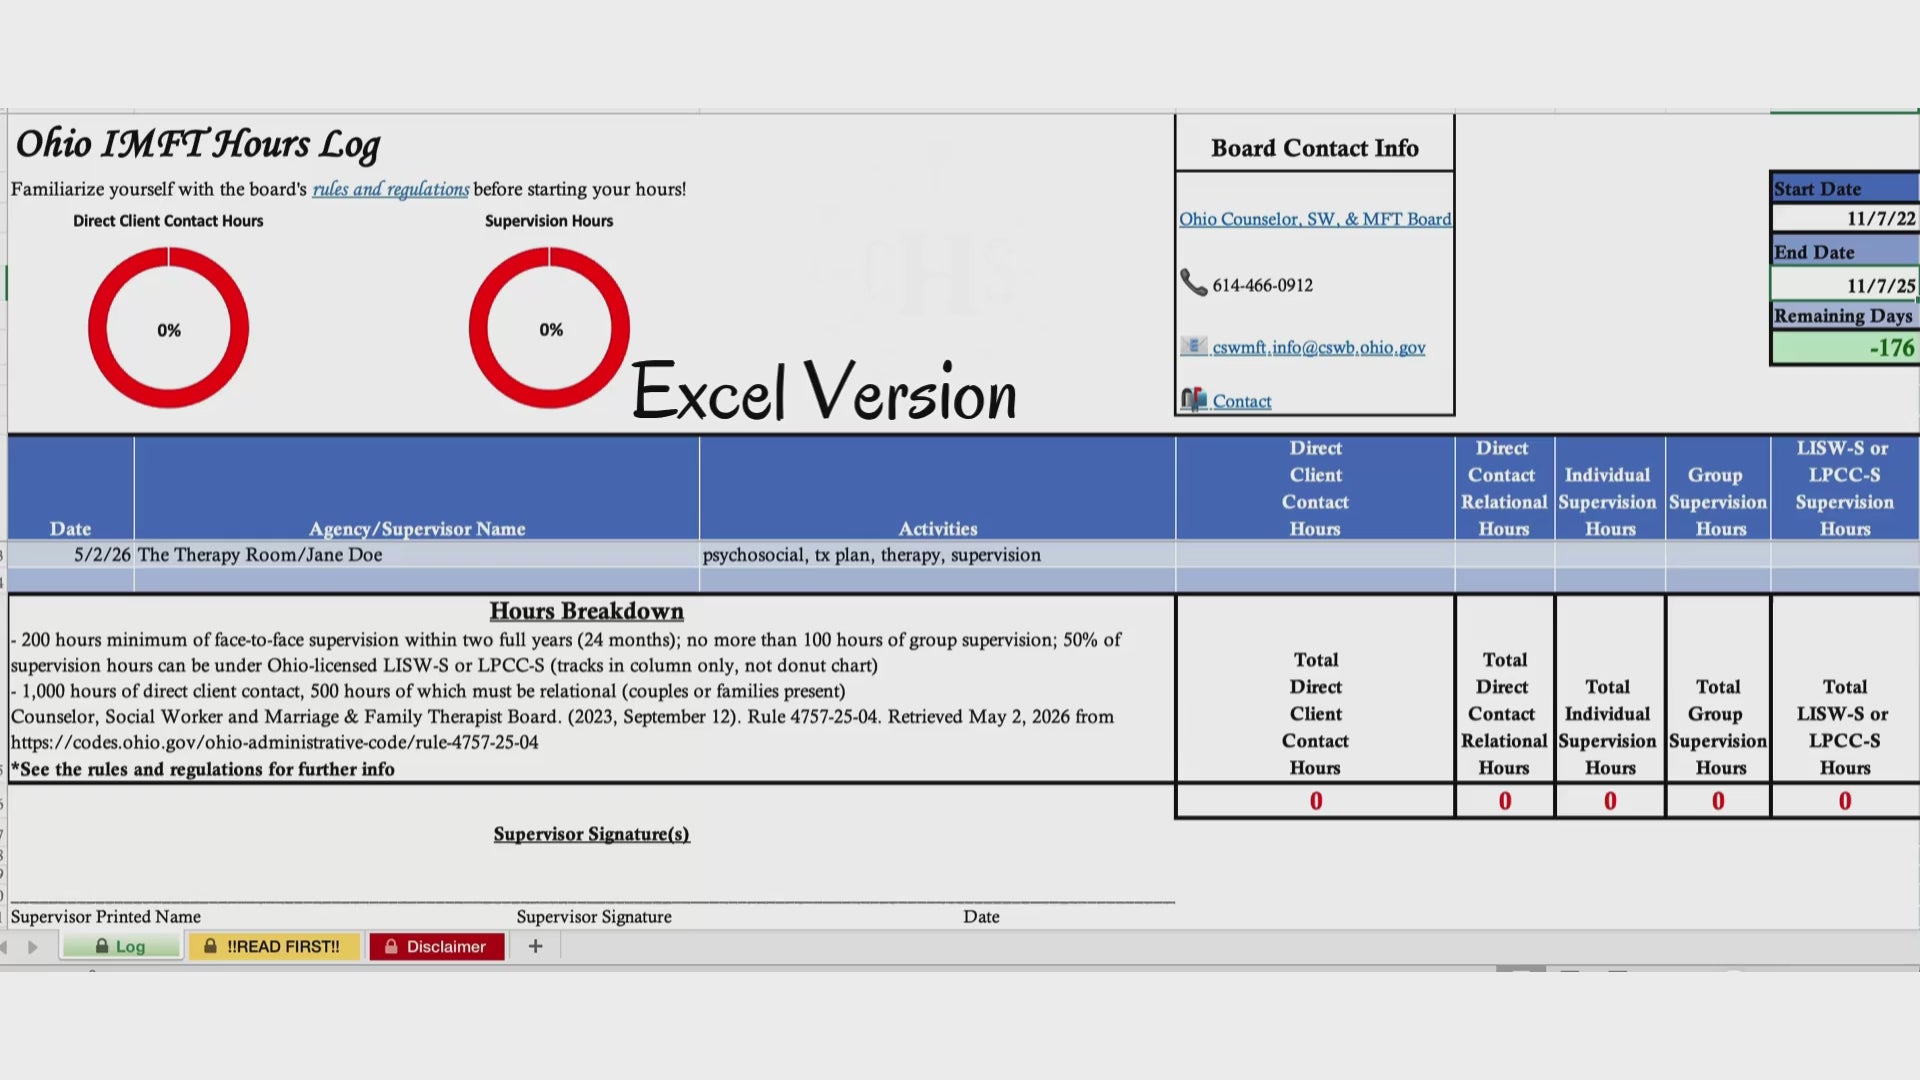Select the Start Date cell 11/7/22

[x=1845, y=218]
